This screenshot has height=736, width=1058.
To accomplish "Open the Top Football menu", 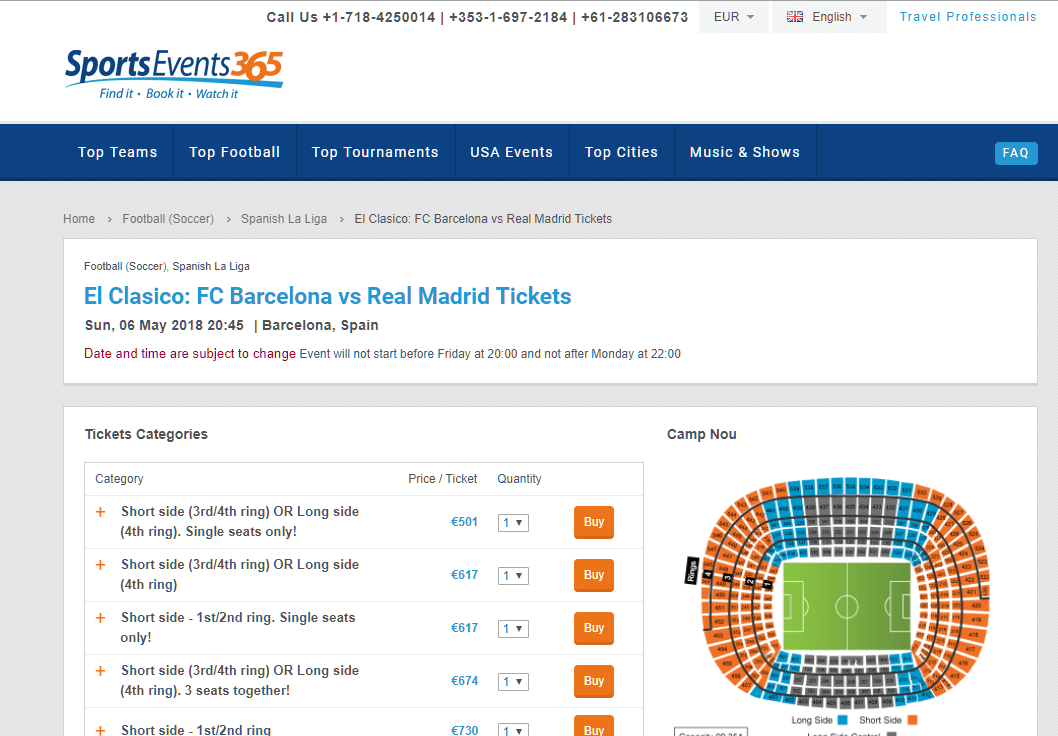I will coord(234,152).
